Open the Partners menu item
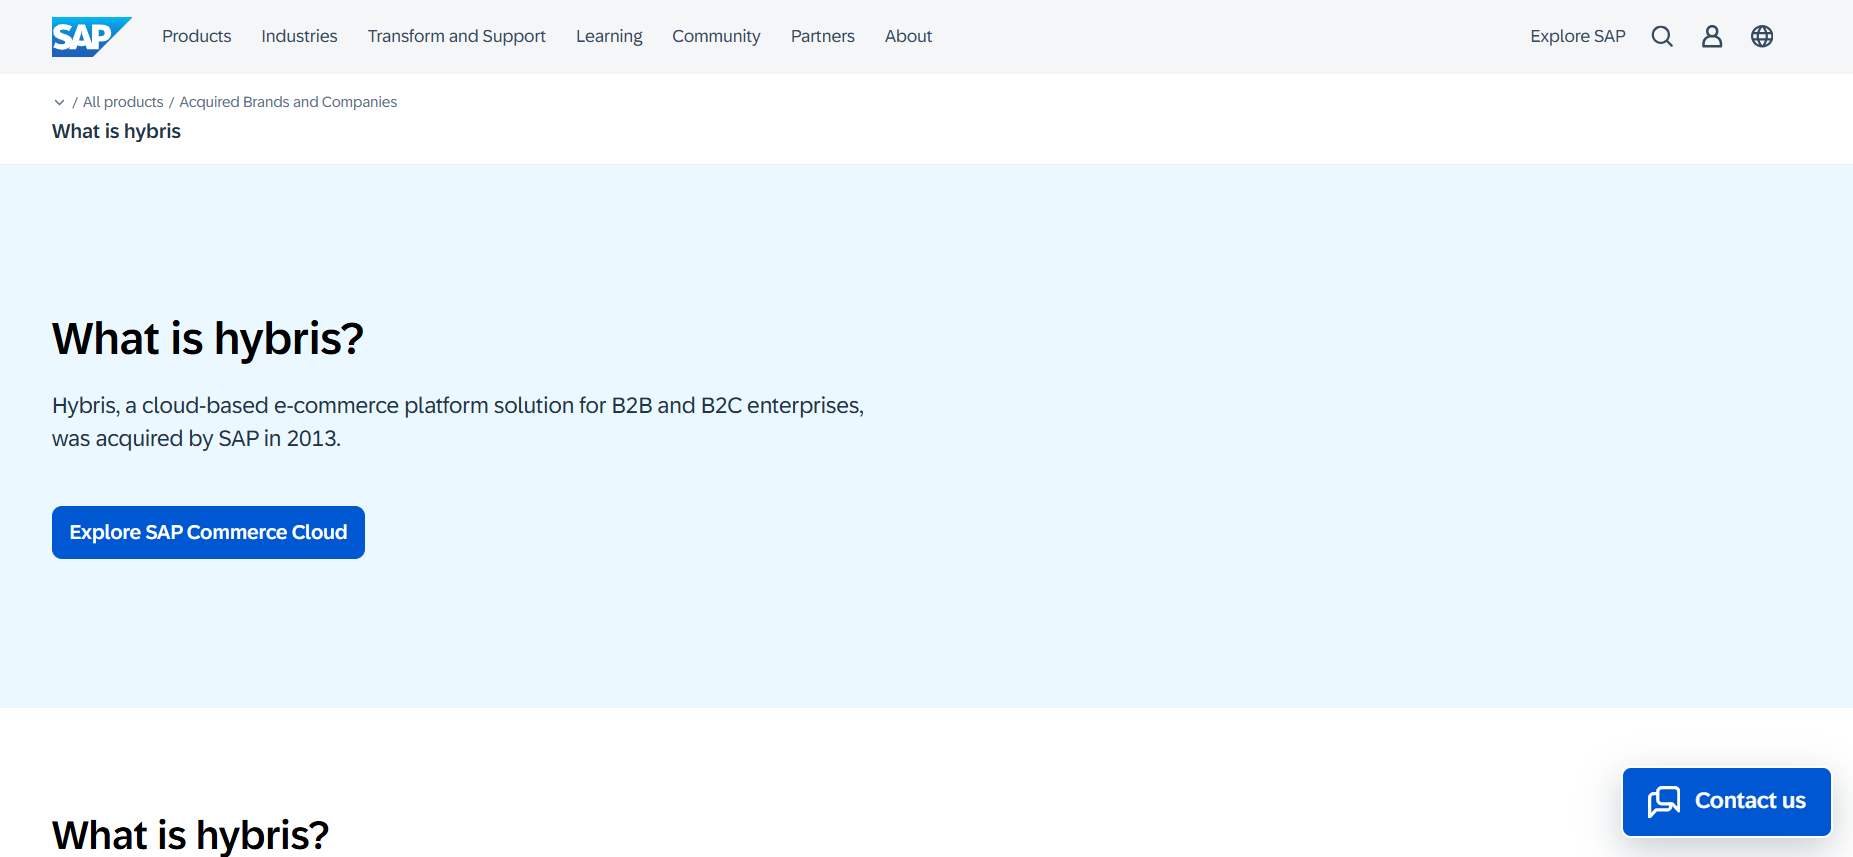Image resolution: width=1853 pixels, height=857 pixels. (822, 37)
